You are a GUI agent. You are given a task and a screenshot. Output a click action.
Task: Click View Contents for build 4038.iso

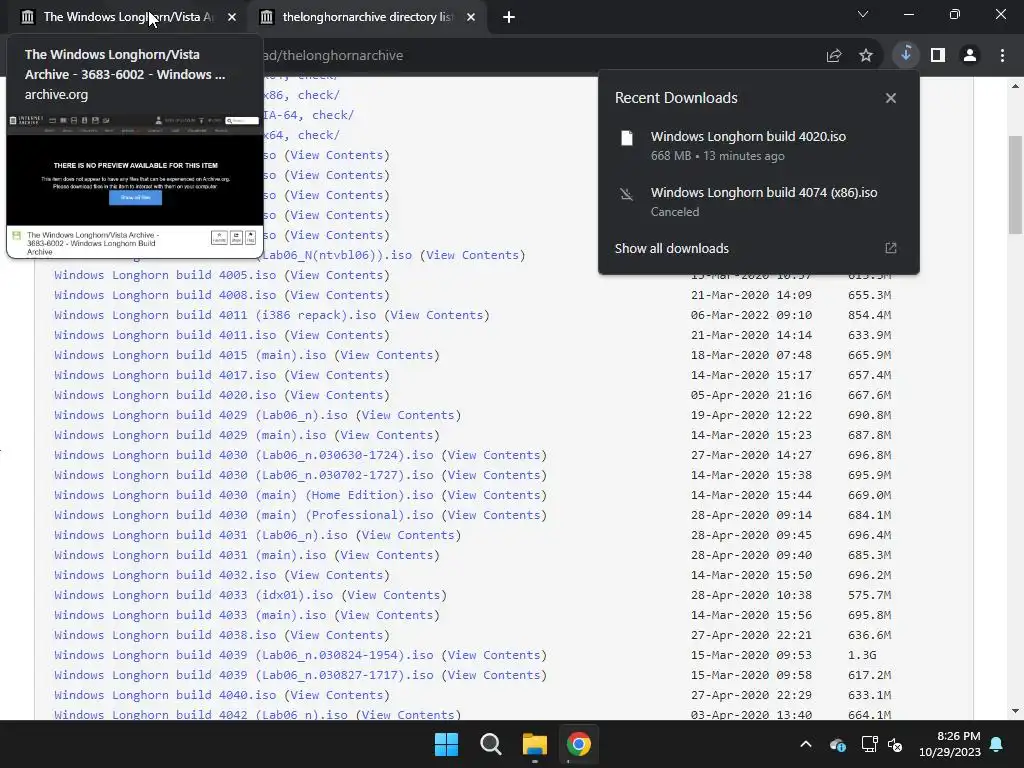point(336,635)
